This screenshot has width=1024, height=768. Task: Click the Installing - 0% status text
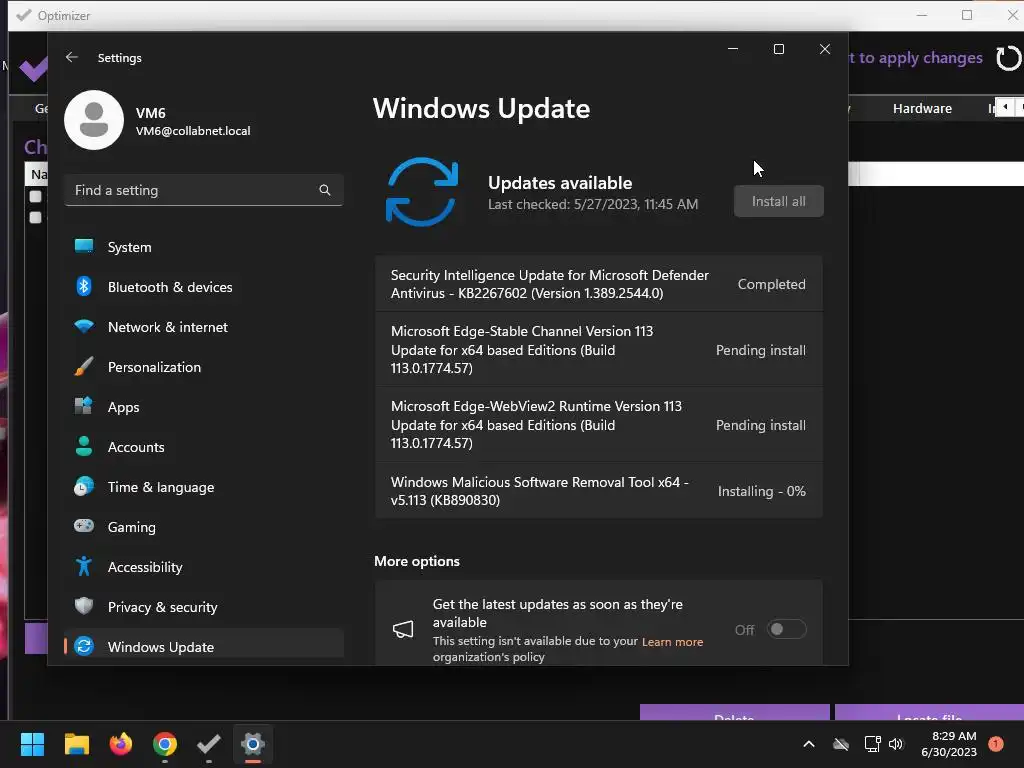click(761, 491)
